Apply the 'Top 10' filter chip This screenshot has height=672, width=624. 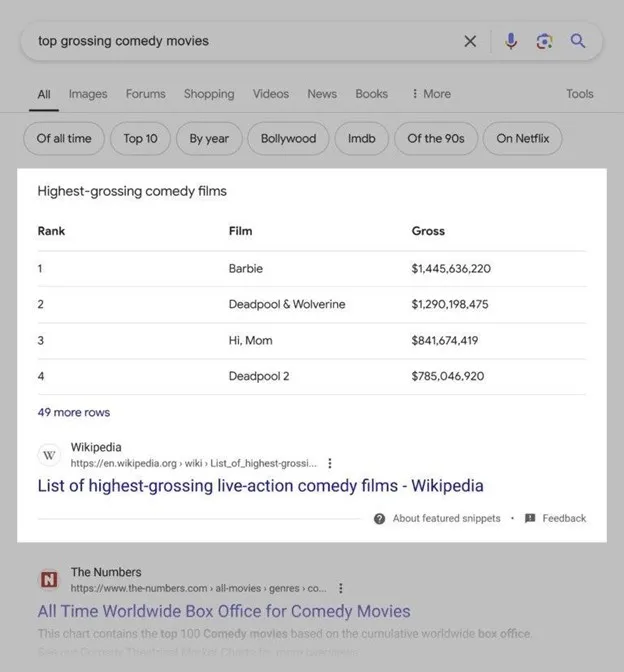point(140,138)
